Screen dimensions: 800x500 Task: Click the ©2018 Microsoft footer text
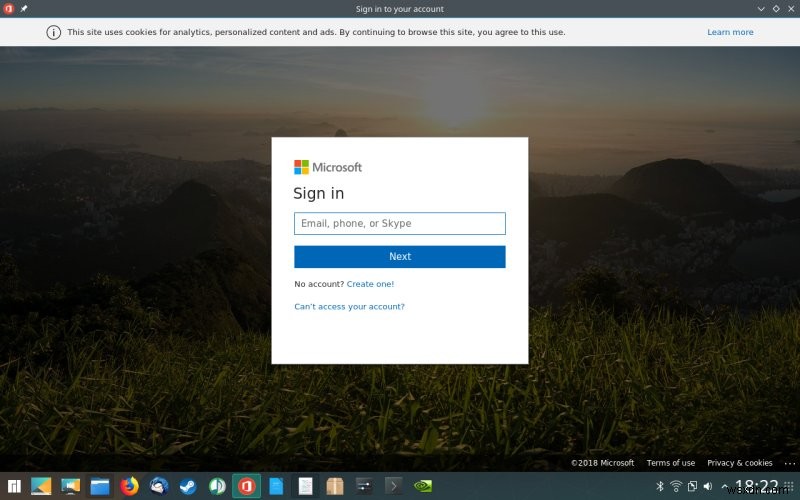[602, 463]
